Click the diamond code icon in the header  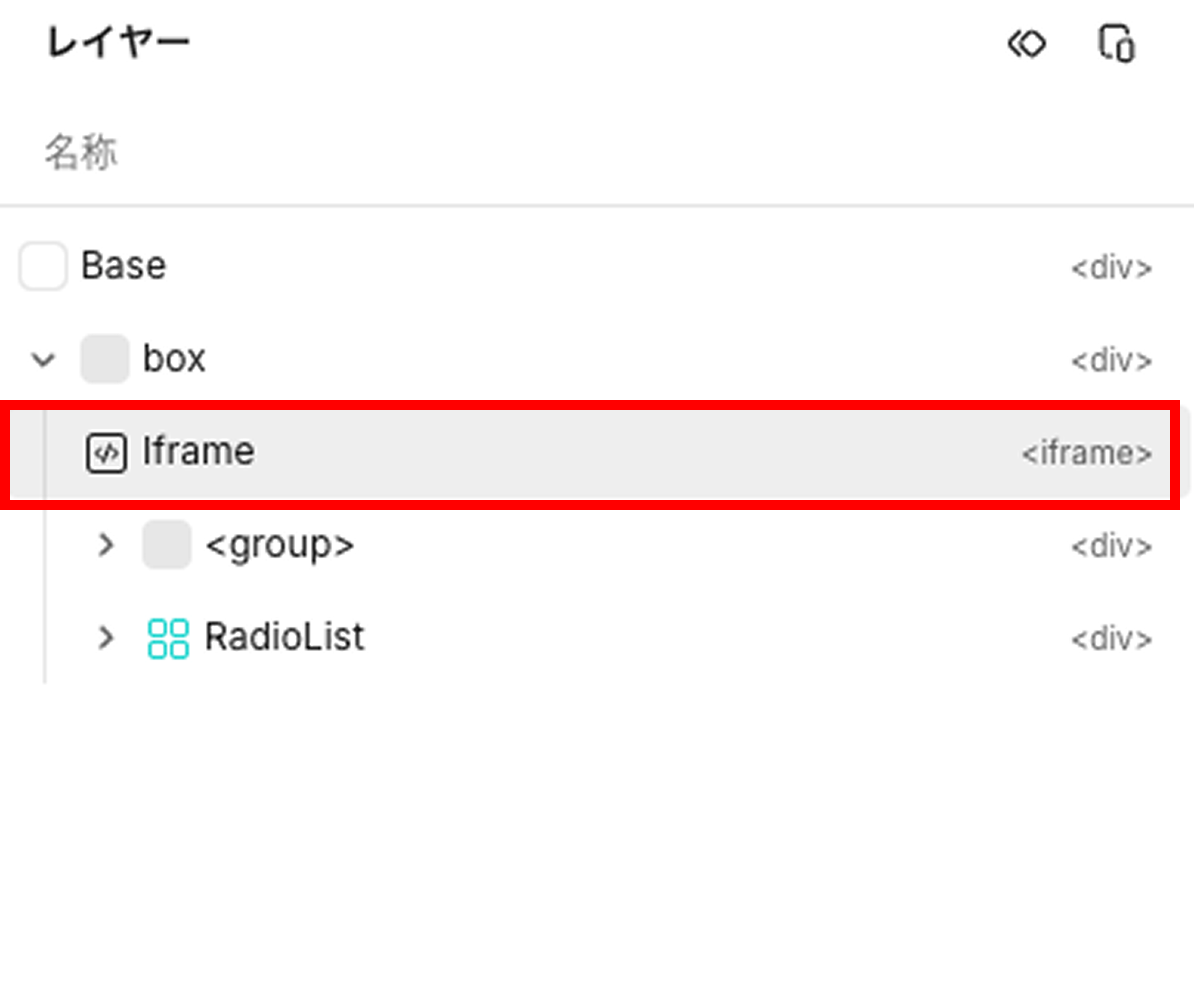point(1026,44)
